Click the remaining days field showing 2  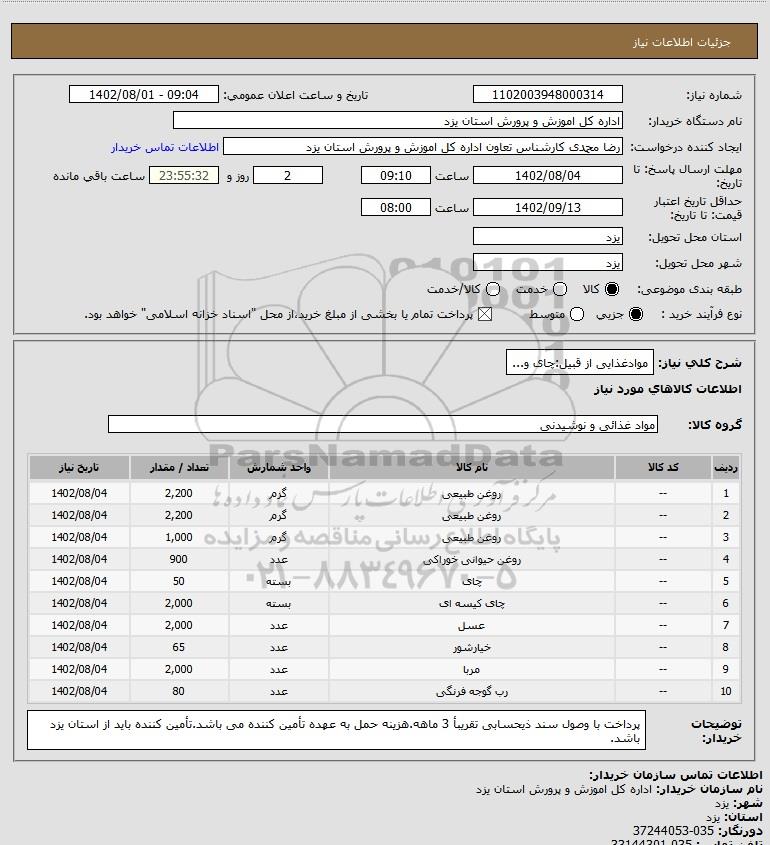tap(288, 175)
